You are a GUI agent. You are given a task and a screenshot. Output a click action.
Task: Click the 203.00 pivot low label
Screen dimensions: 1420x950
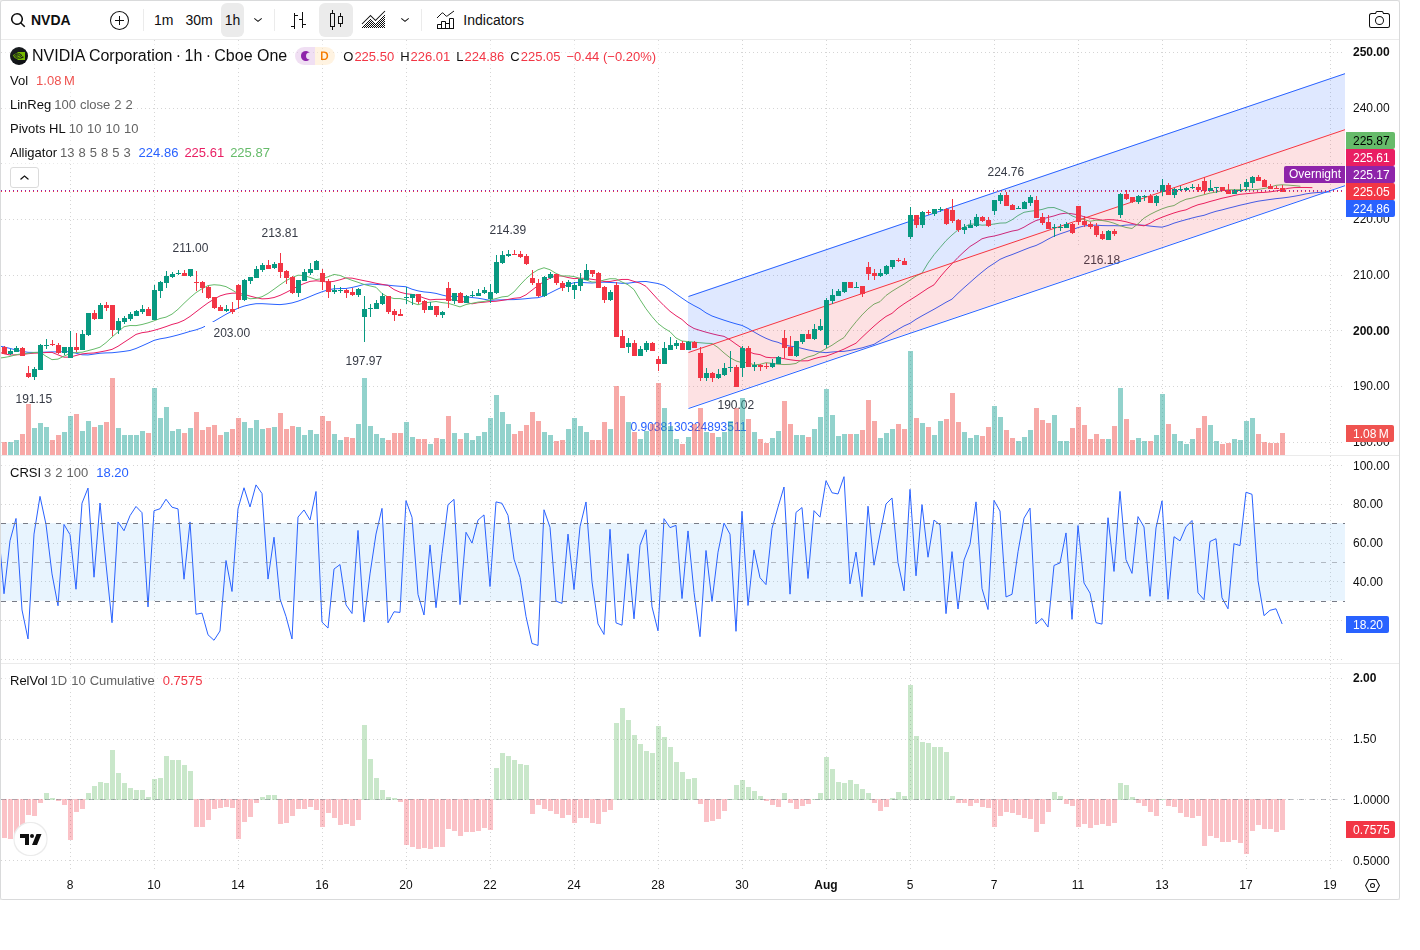point(231,333)
